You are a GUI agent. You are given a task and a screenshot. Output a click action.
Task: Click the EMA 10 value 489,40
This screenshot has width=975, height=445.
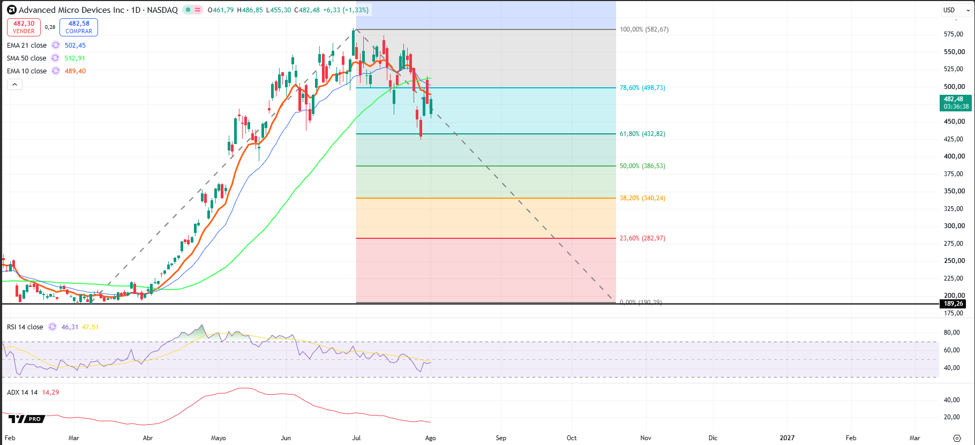tap(75, 71)
